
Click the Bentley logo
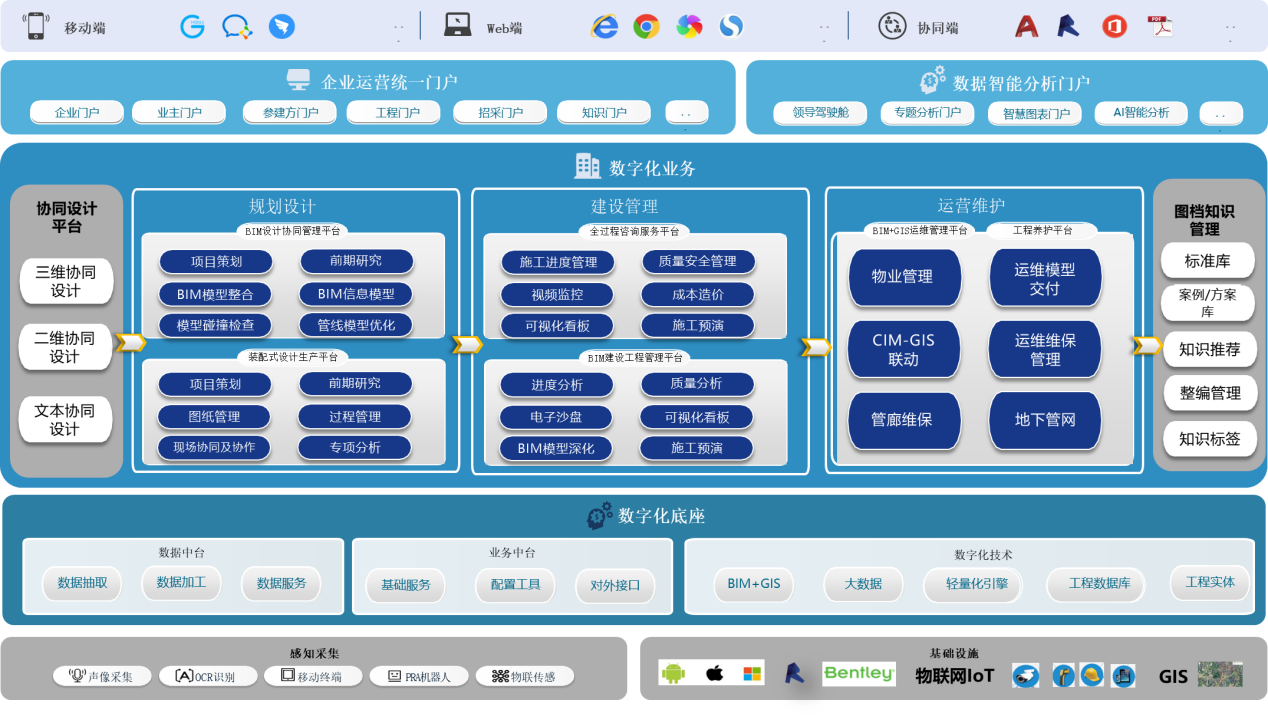[x=858, y=674]
